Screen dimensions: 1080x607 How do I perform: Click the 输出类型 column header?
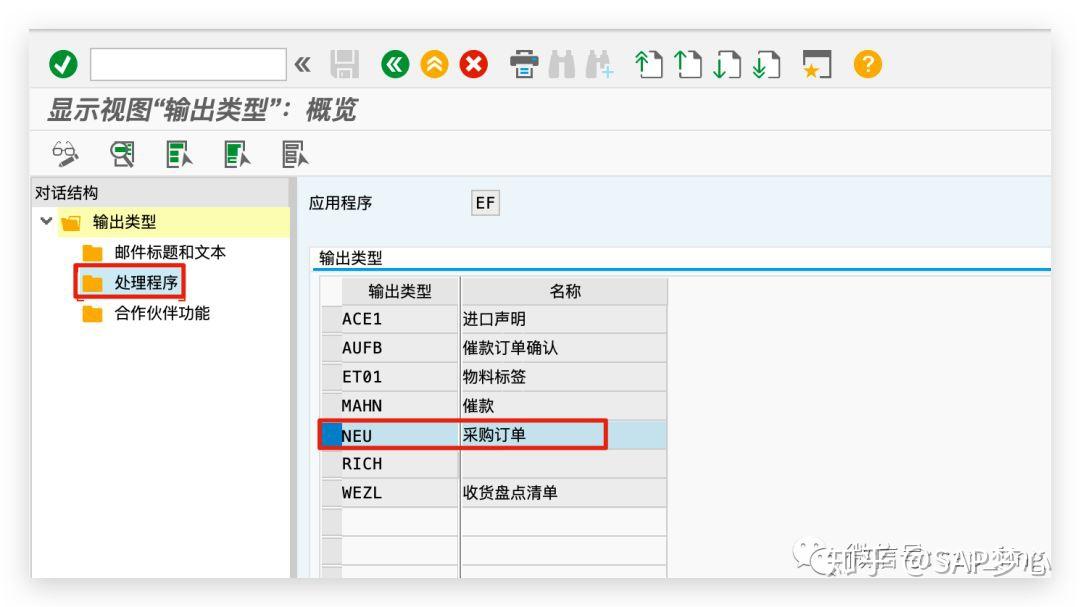pyautogui.click(x=400, y=291)
